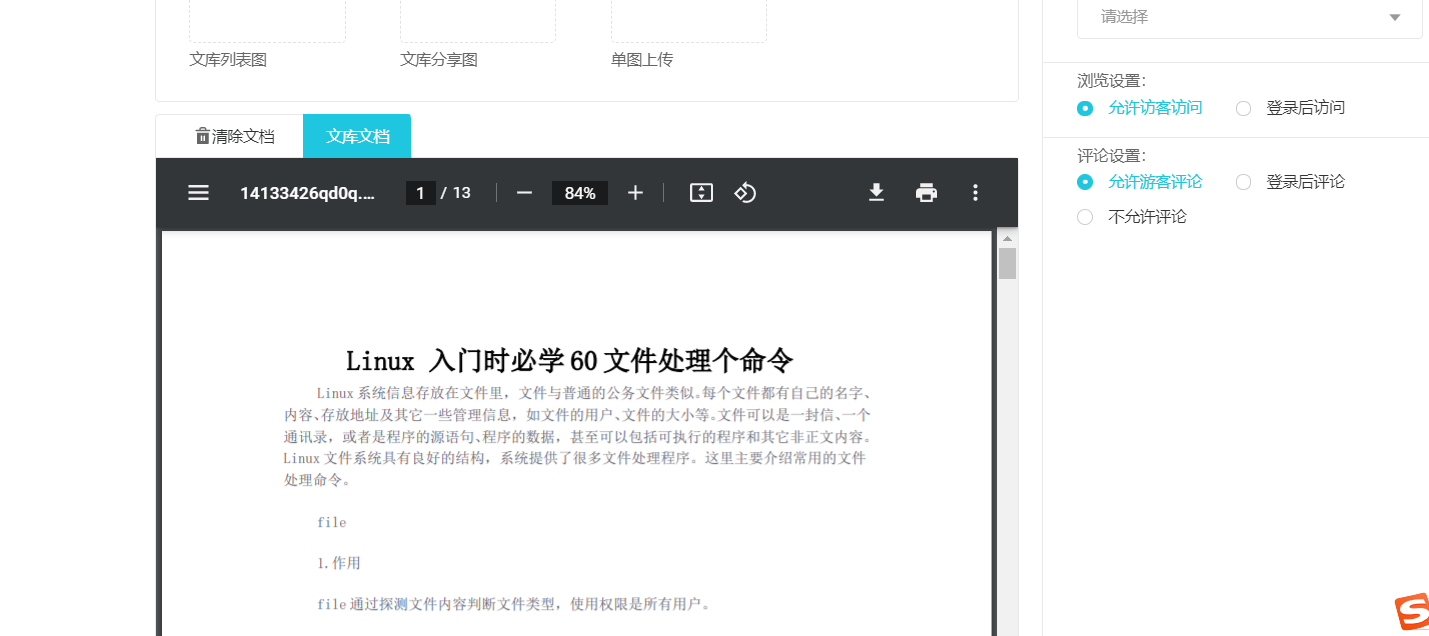Viewport: 1429px width, 636px height.
Task: Click the PDF scrollbar up arrow
Action: coord(1007,238)
